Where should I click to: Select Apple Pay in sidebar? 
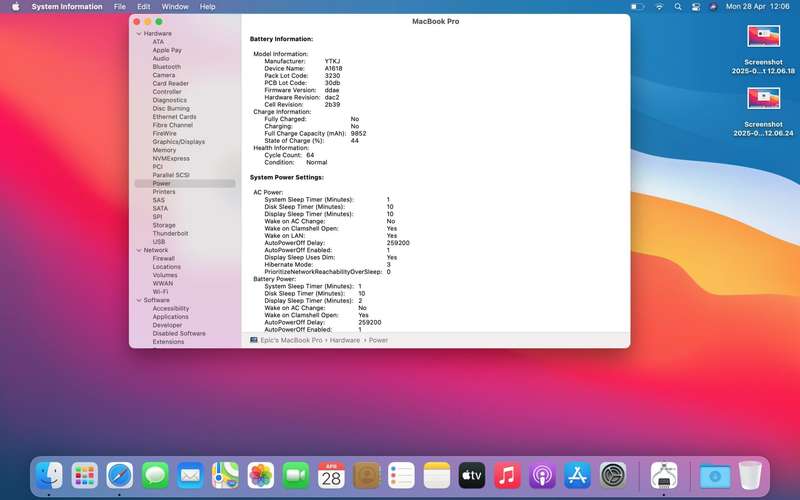click(167, 50)
